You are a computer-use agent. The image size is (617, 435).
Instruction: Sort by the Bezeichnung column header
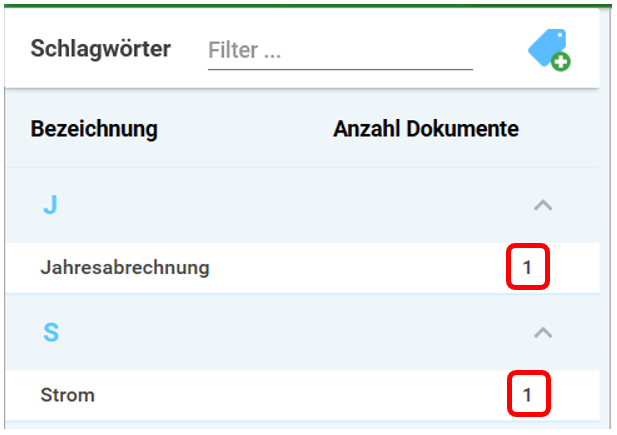[x=94, y=129]
